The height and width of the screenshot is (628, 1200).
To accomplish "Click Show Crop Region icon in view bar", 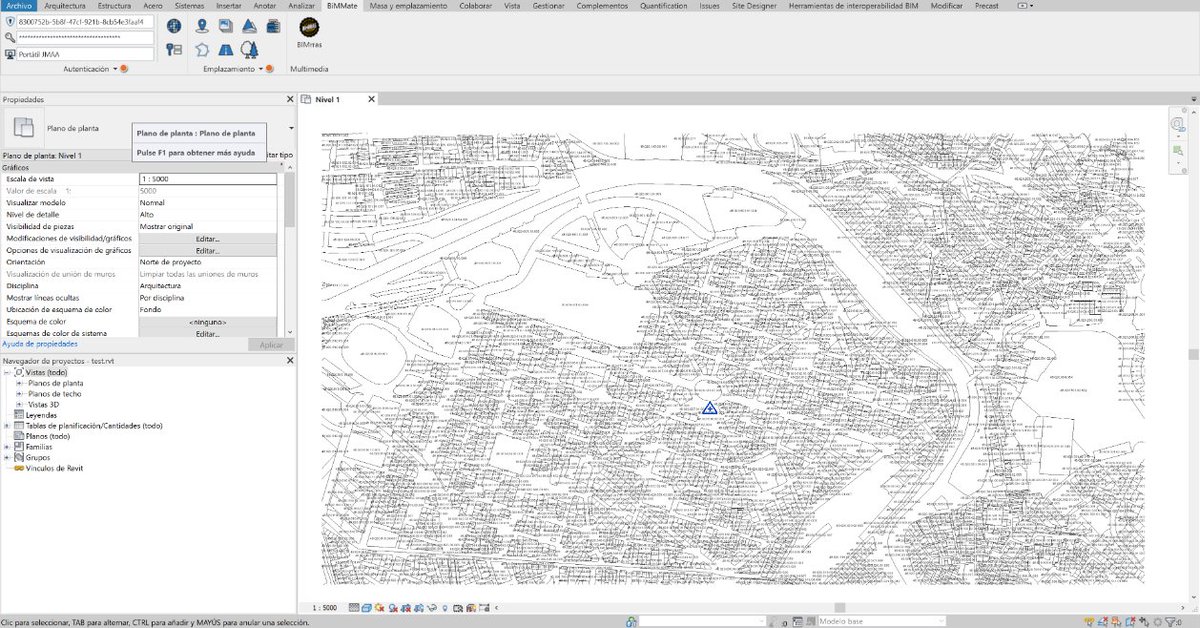I will [x=419, y=607].
